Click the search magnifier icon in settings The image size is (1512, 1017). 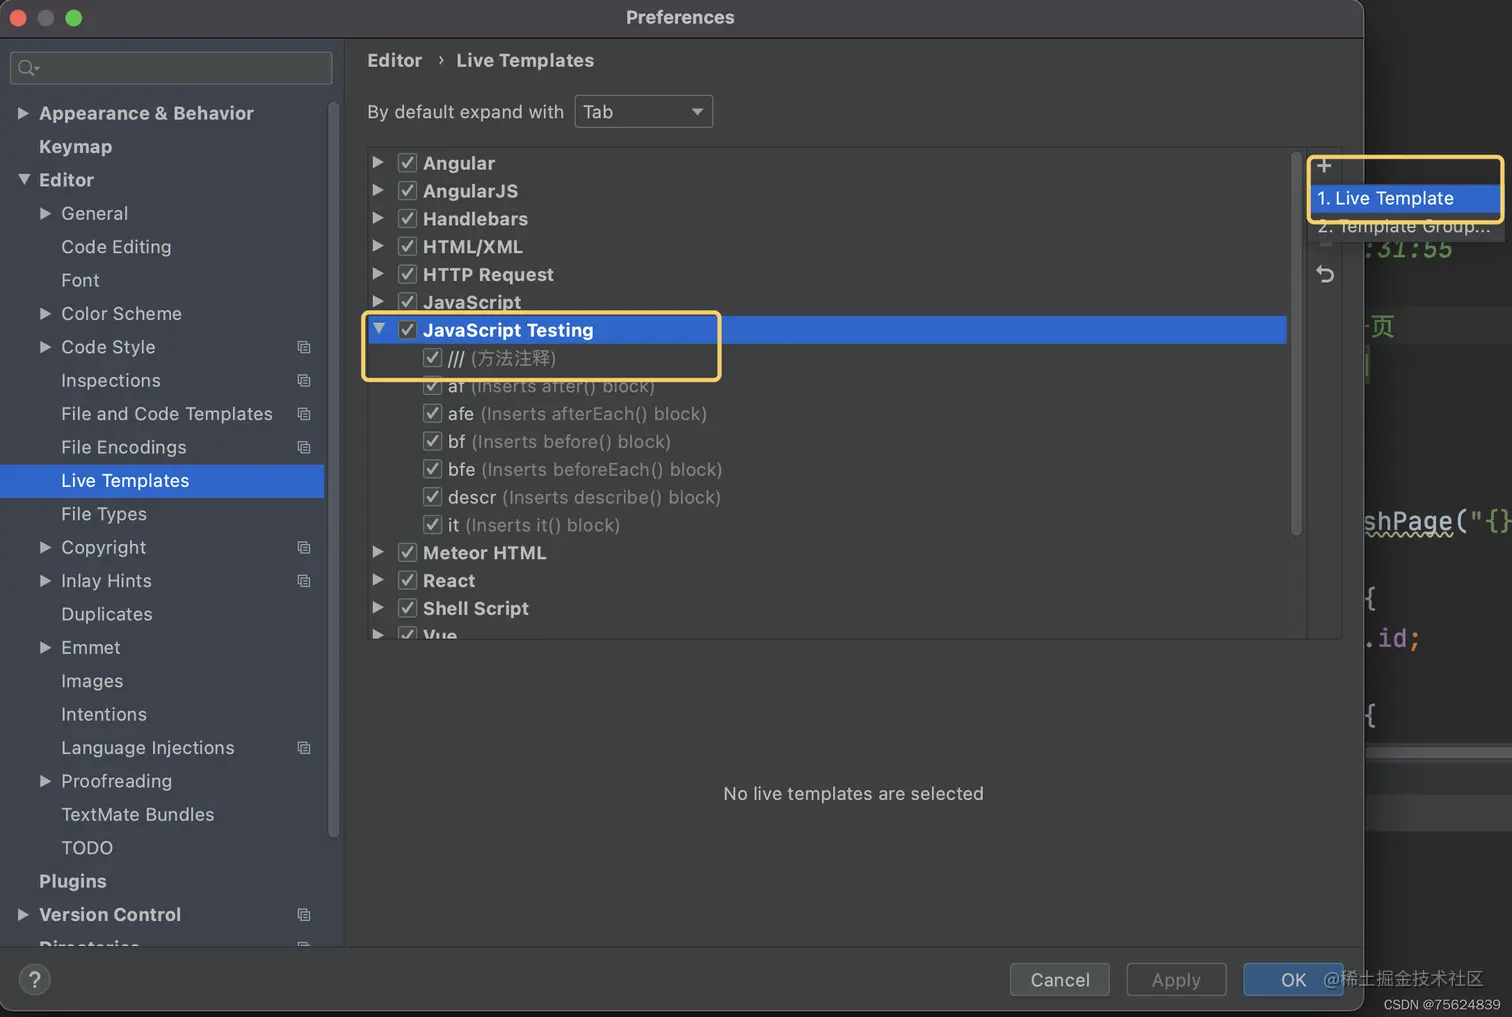(28, 68)
